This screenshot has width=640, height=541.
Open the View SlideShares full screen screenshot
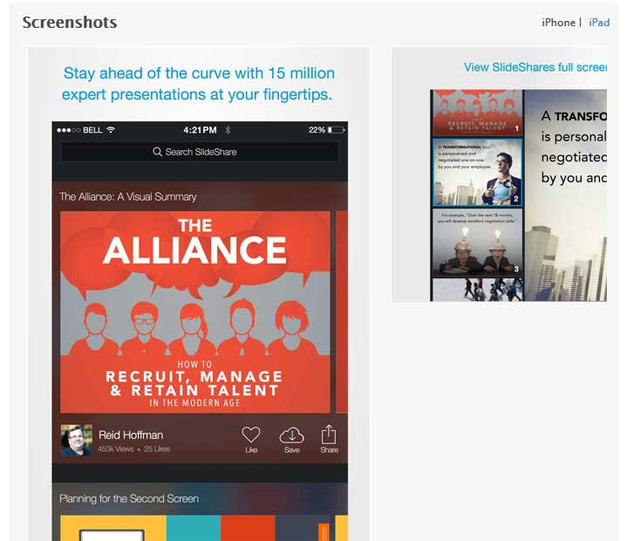499,175
